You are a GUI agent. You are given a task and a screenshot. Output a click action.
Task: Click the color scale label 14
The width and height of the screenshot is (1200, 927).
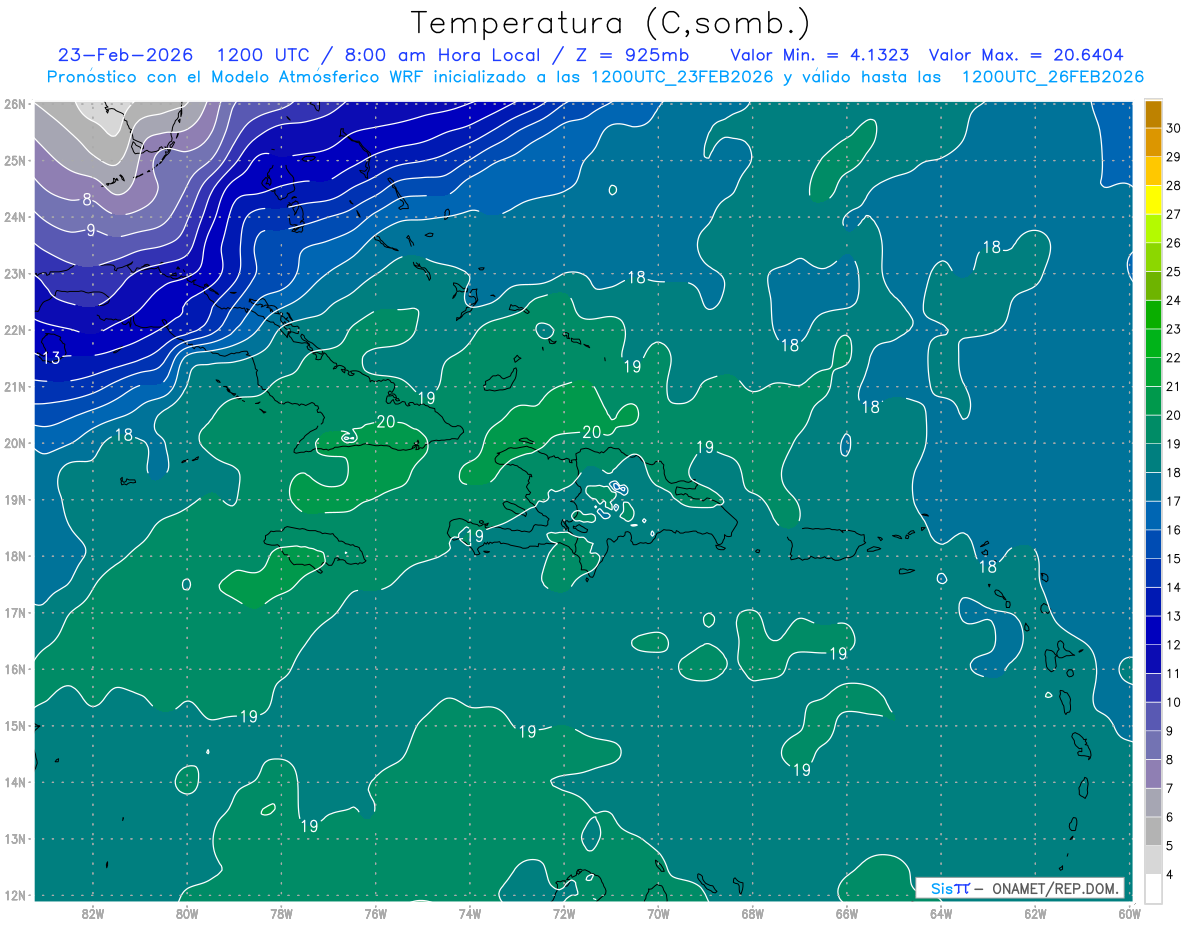tap(1174, 587)
